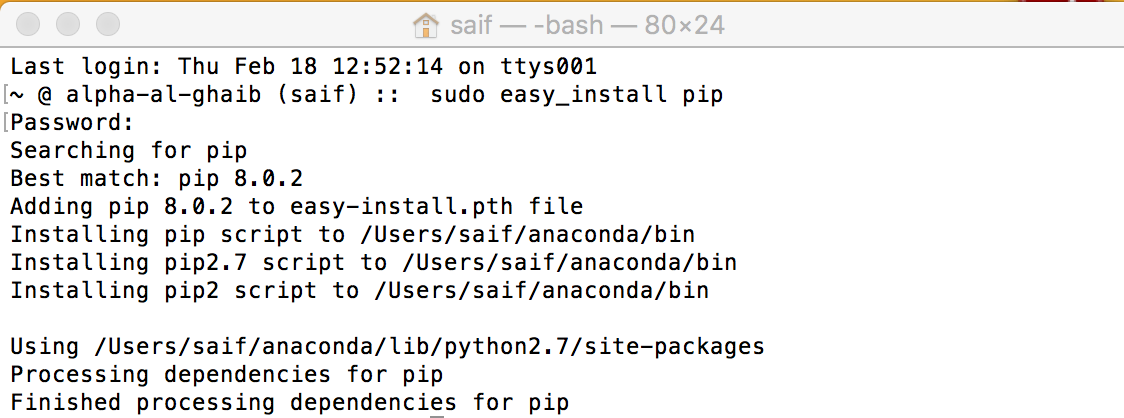The width and height of the screenshot is (1124, 418).
Task: Click the "Best match: pip 8.0.2" line
Action: click(x=156, y=179)
